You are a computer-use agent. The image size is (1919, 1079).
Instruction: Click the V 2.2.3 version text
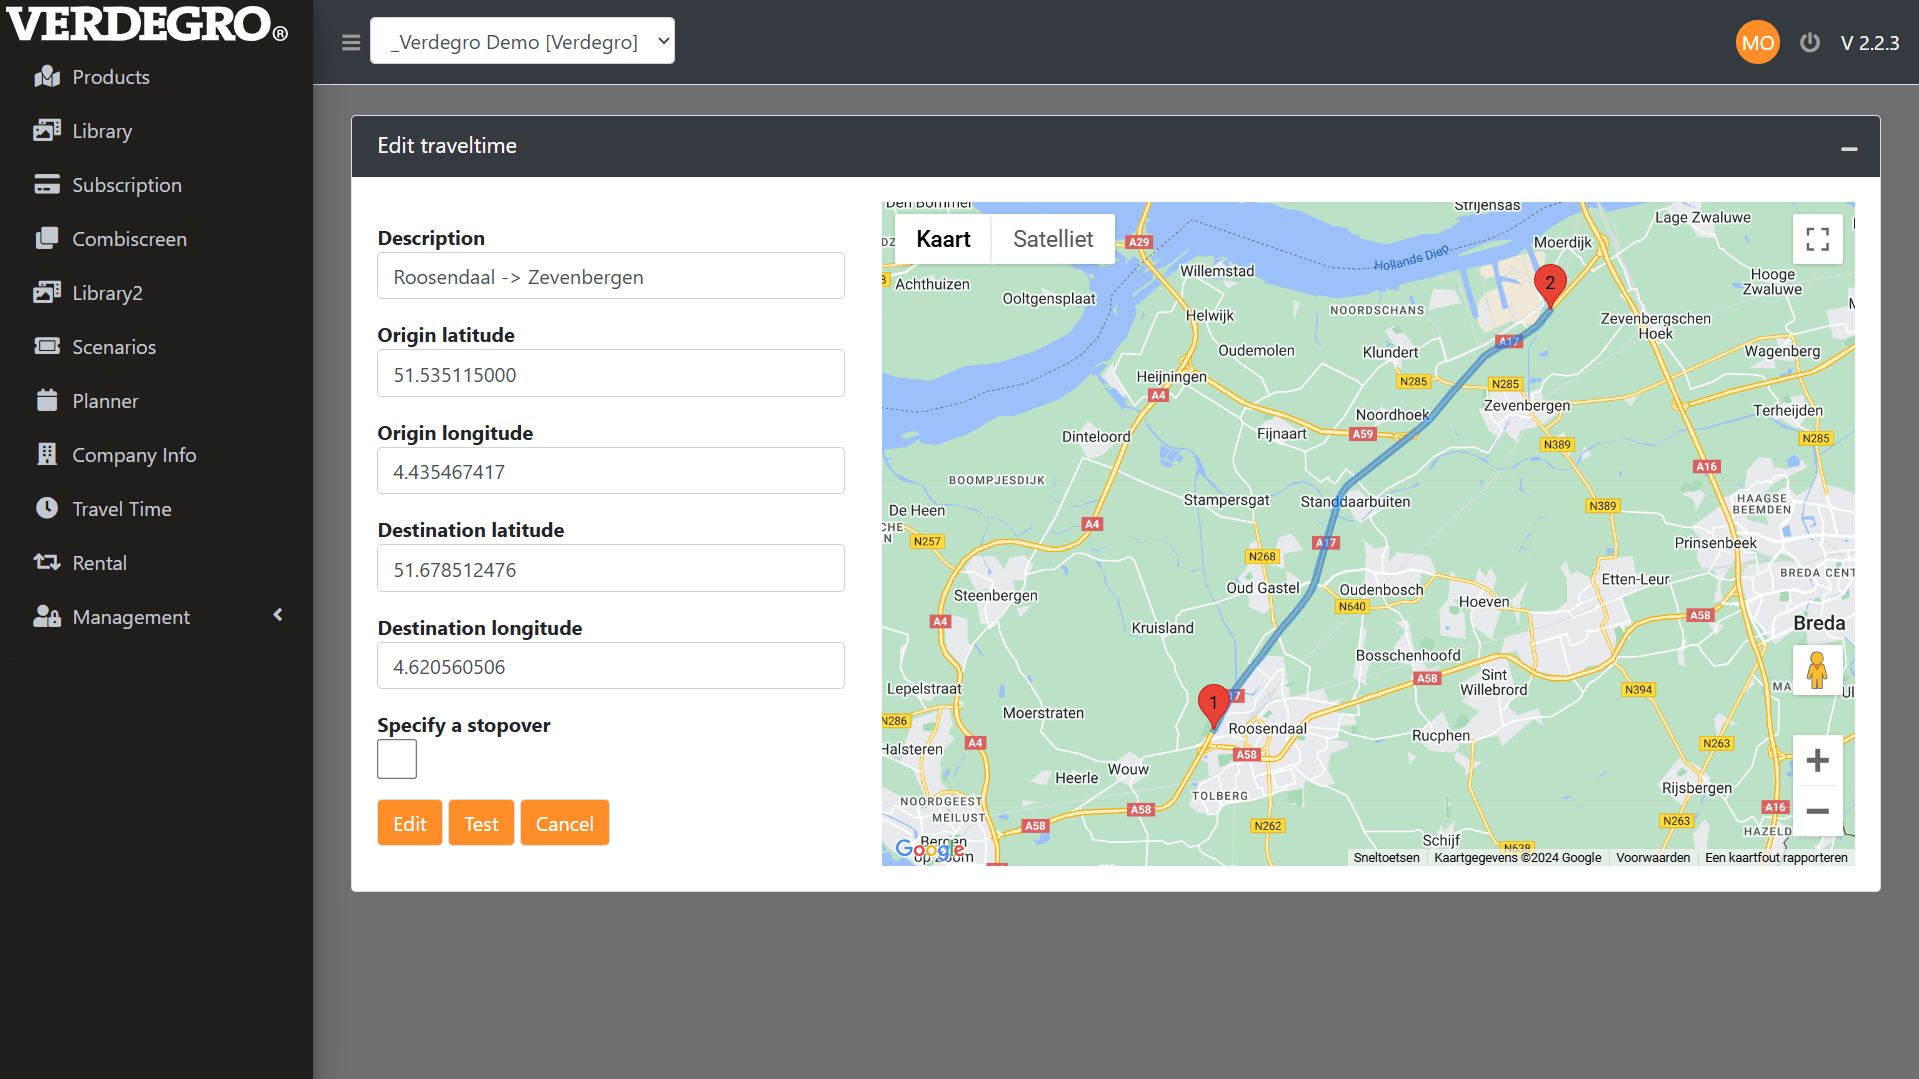point(1870,43)
